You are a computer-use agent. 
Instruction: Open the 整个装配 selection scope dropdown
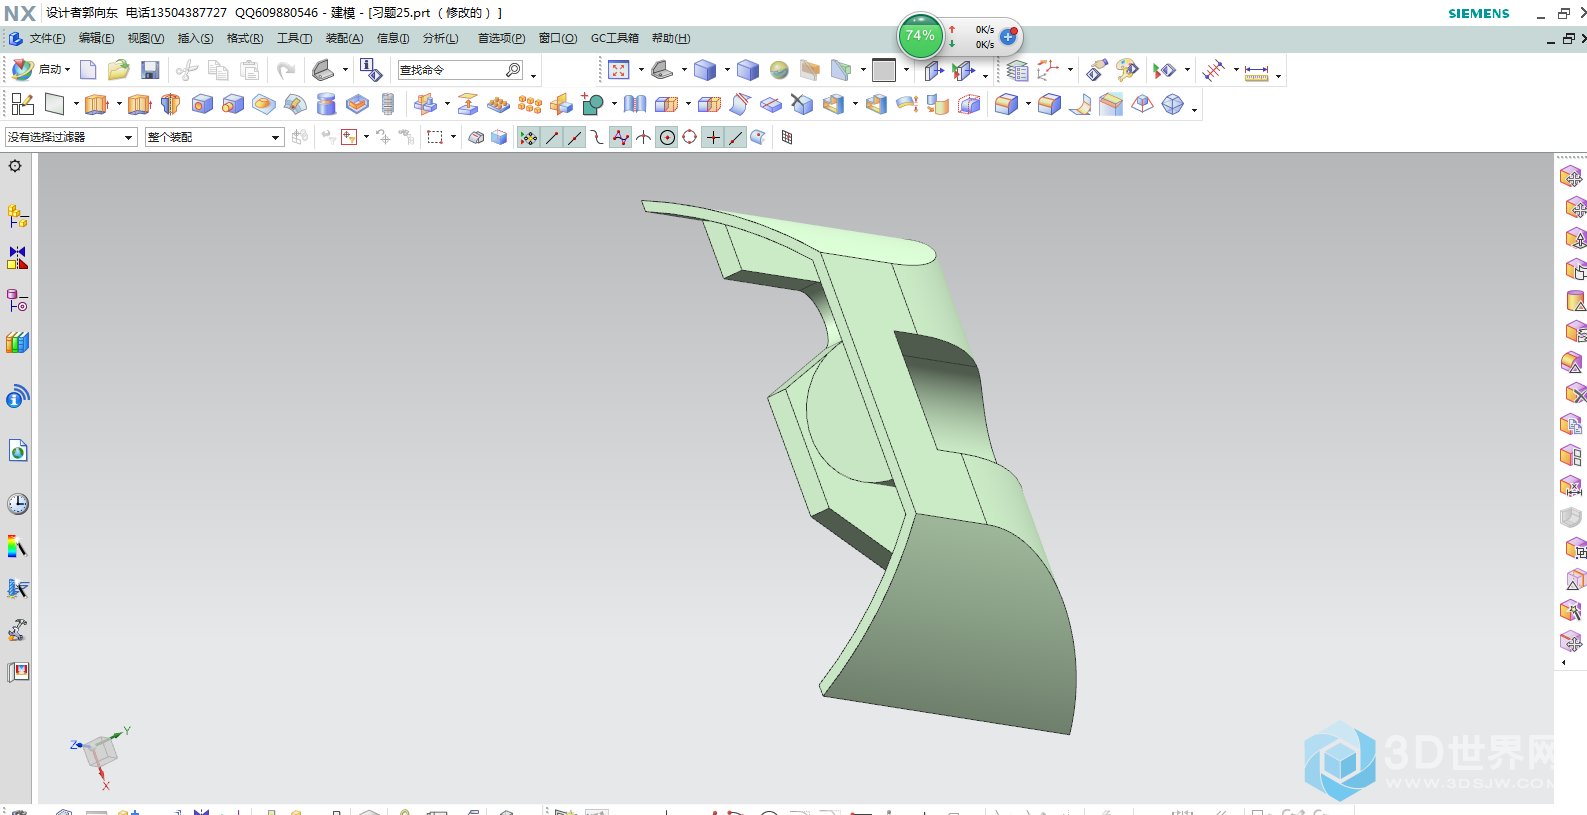(215, 137)
